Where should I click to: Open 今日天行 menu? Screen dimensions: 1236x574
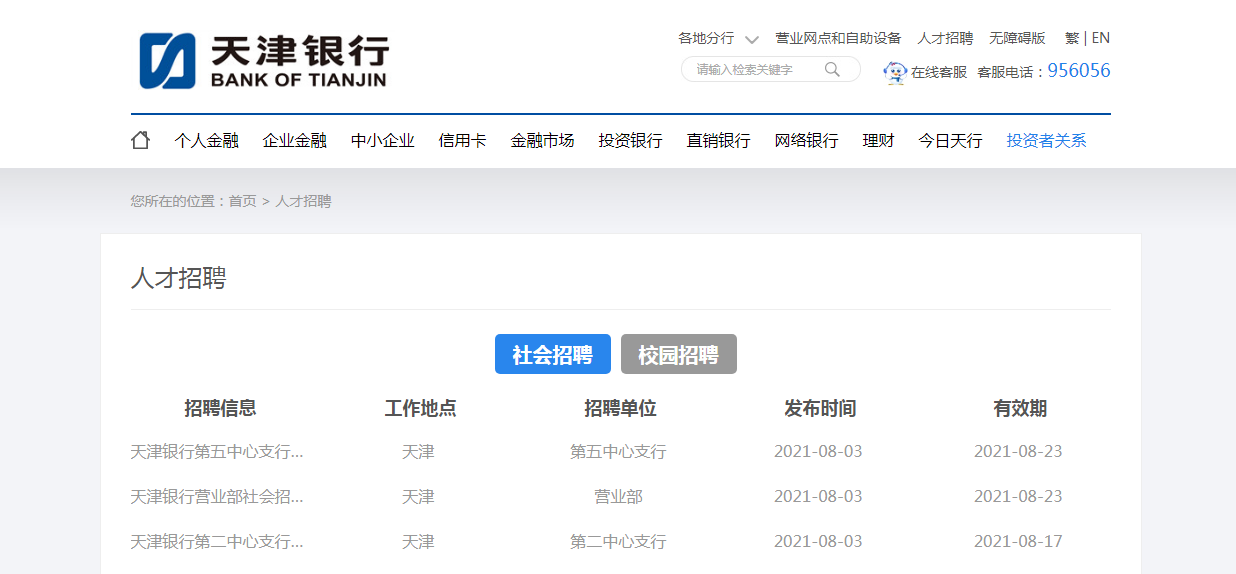tap(950, 141)
